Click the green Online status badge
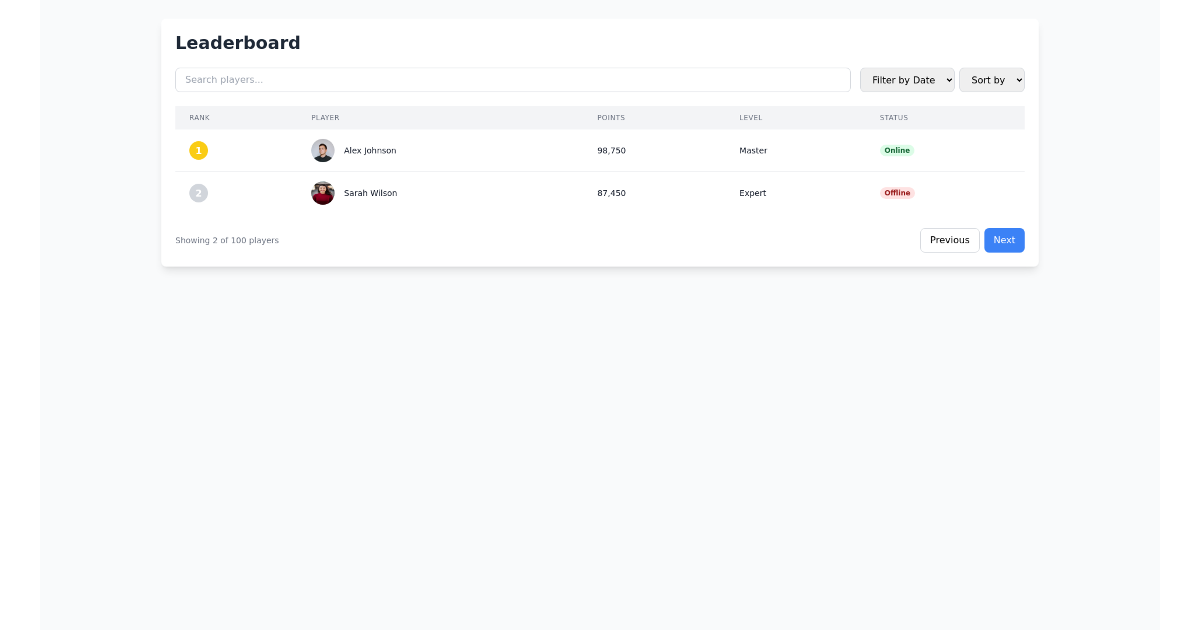 click(x=897, y=150)
